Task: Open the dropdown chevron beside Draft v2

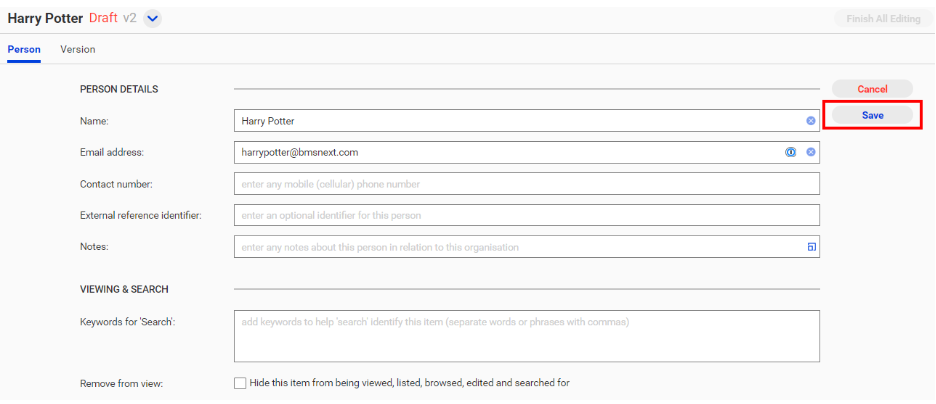Action: 153,18
